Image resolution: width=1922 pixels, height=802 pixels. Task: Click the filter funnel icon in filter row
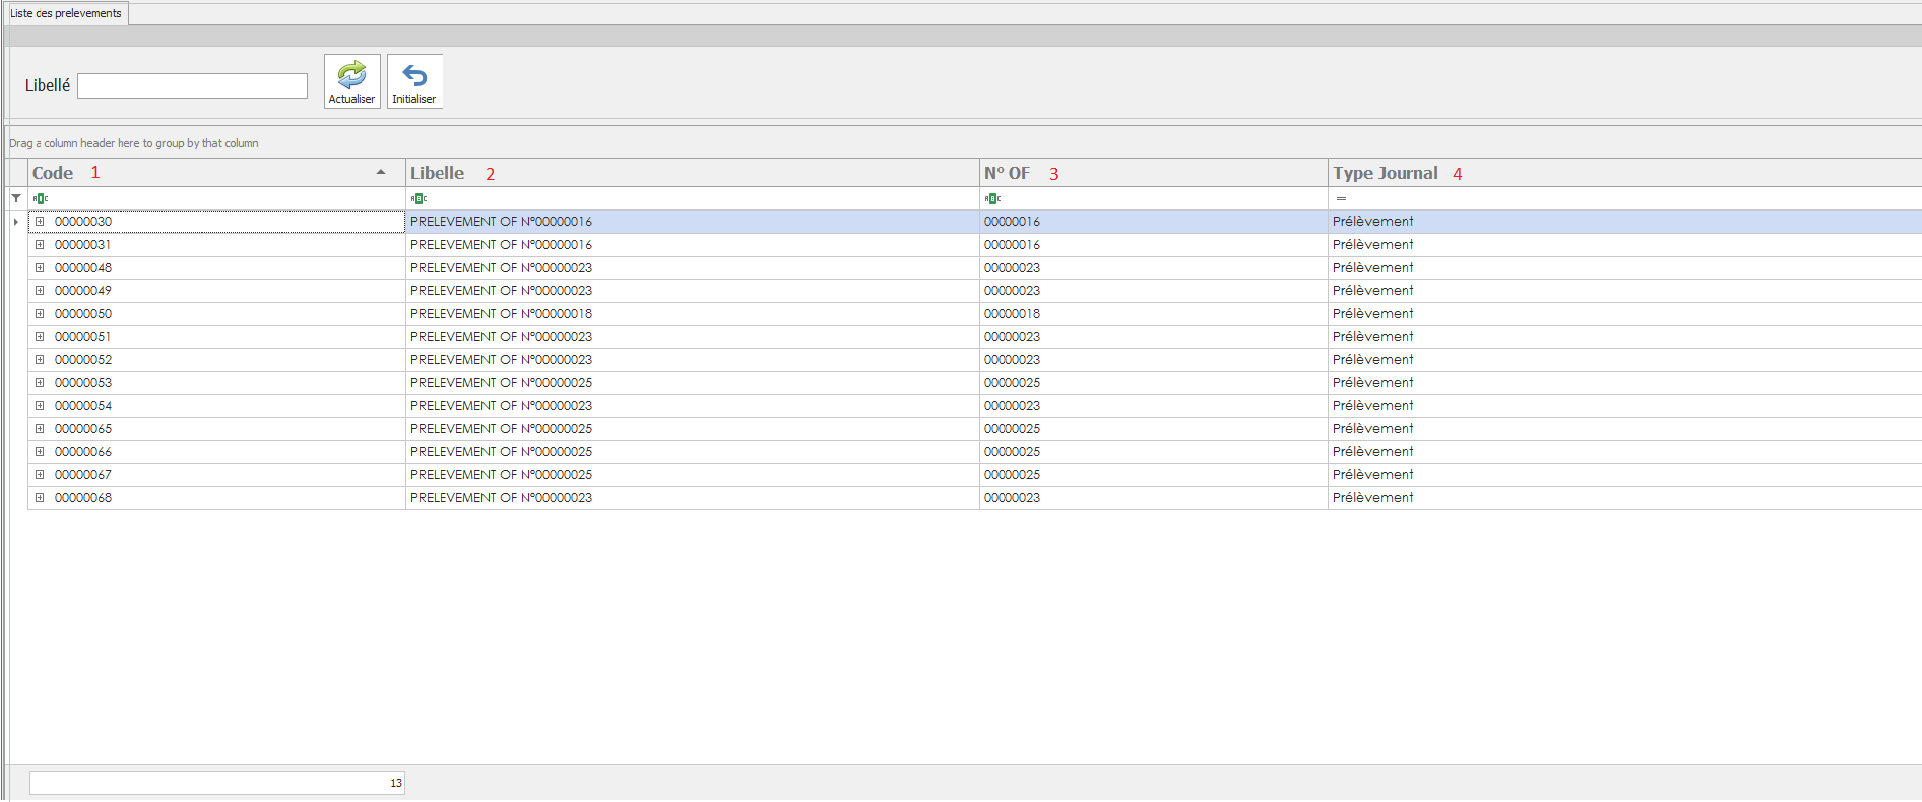(x=16, y=198)
